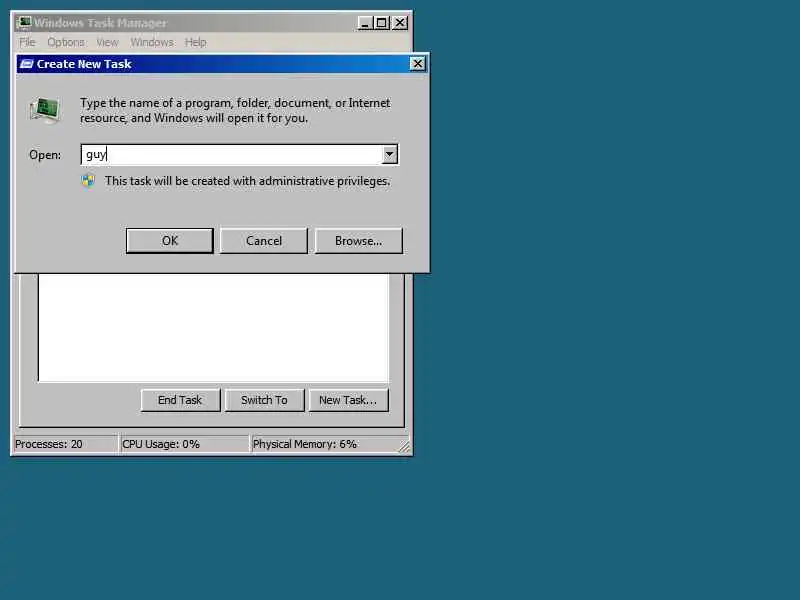This screenshot has width=800, height=600.
Task: Click the administrative privileges notice text
Action: (x=247, y=181)
